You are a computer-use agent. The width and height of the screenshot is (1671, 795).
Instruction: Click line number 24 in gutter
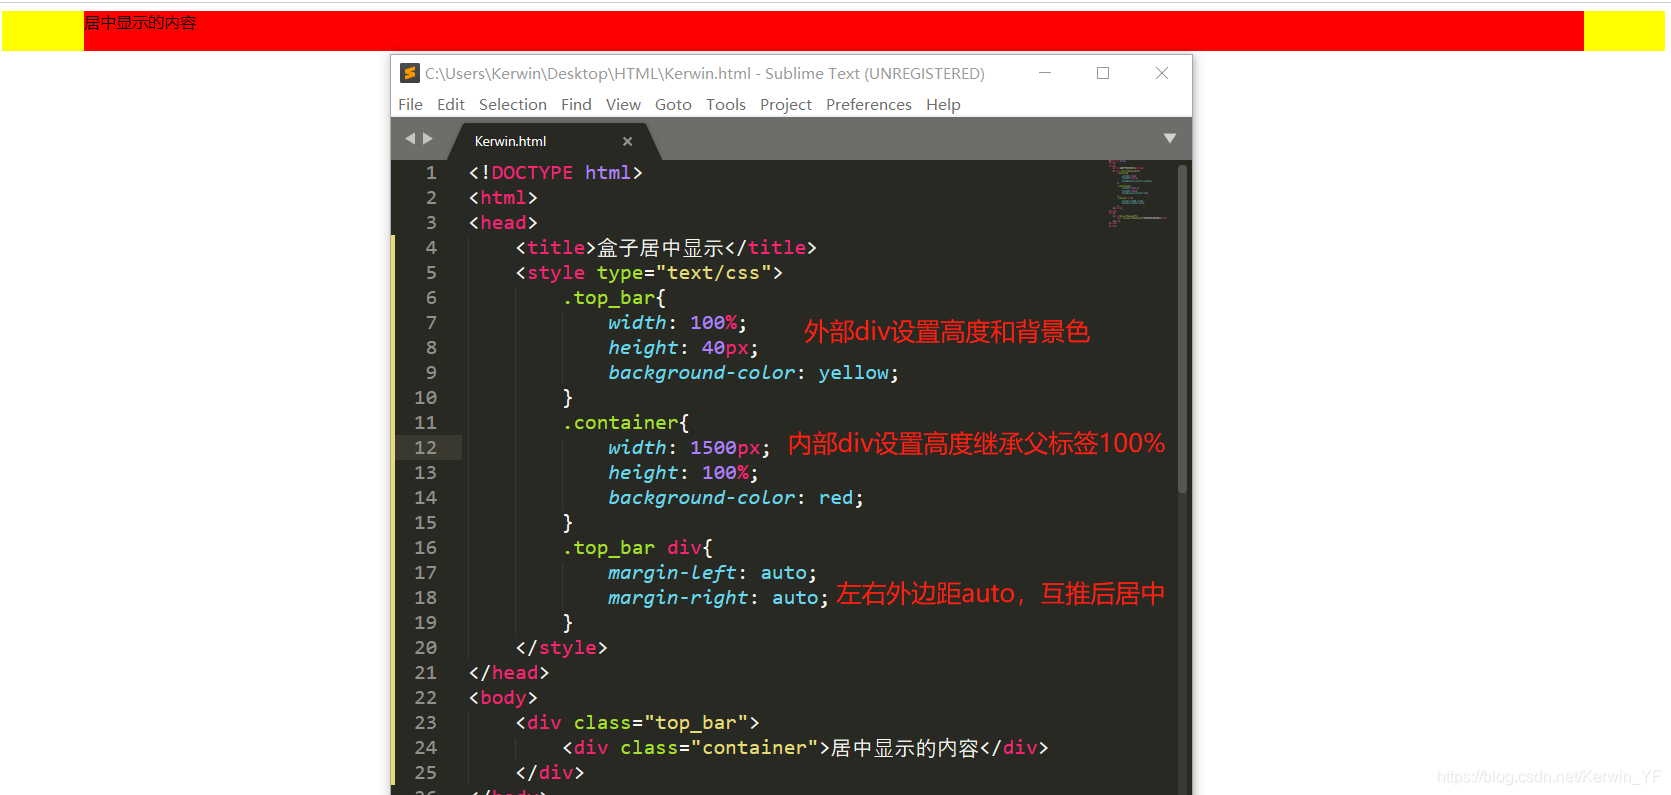tap(426, 748)
